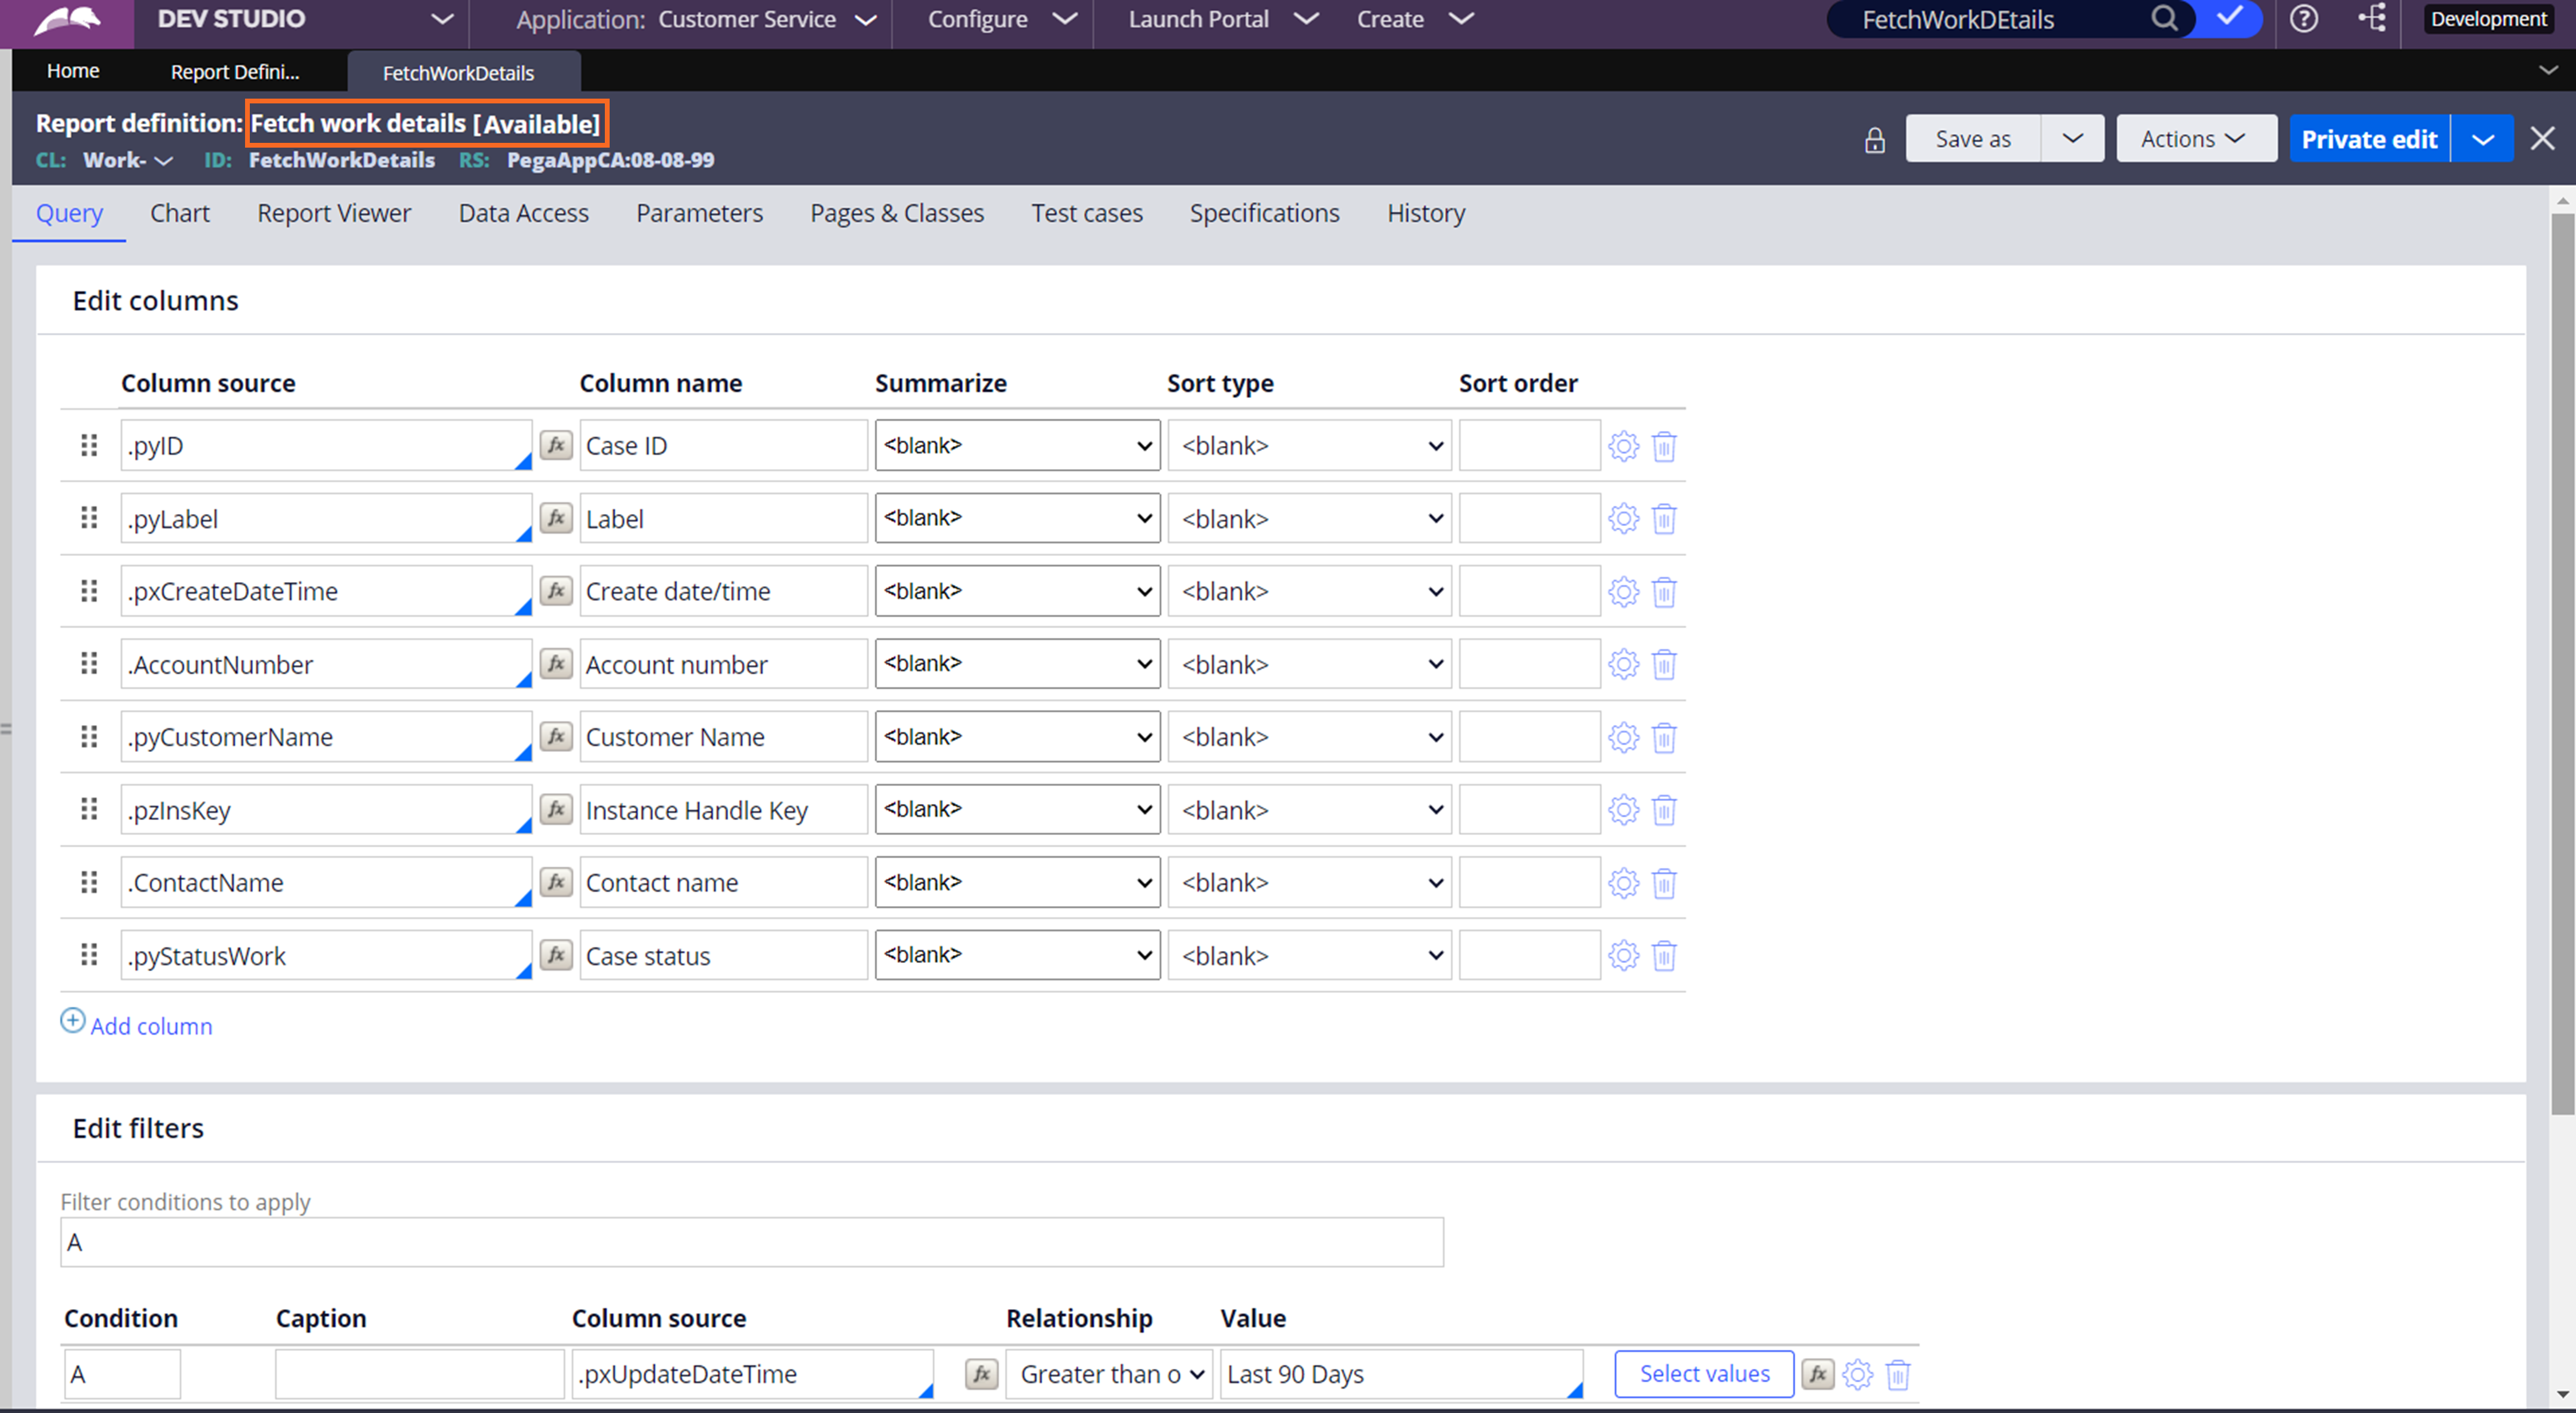This screenshot has height=1413, width=2576.
Task: Open Summarize dropdown for Case ID row
Action: pos(1017,445)
